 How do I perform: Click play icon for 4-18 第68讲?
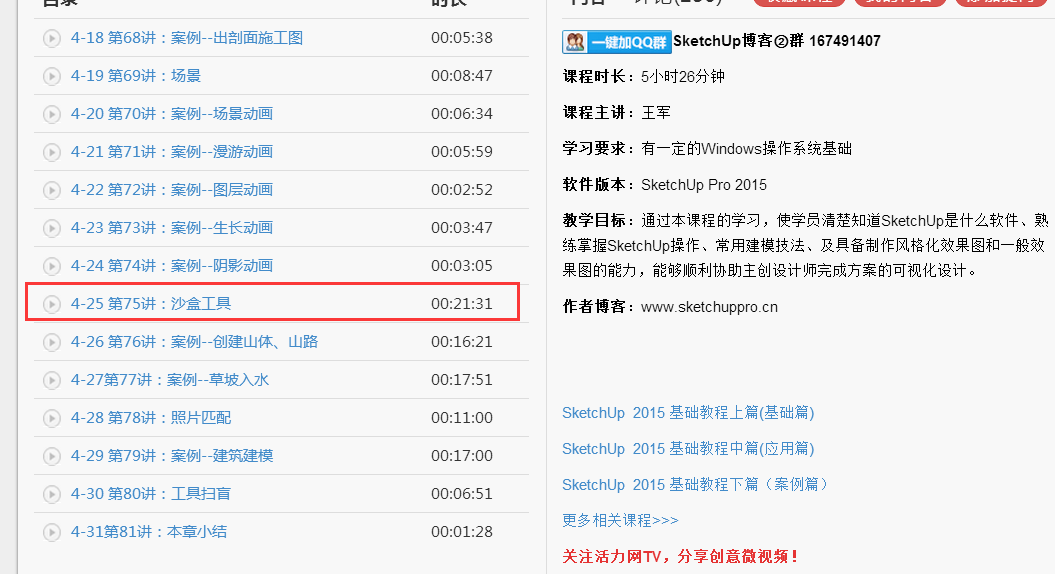pyautogui.click(x=52, y=38)
